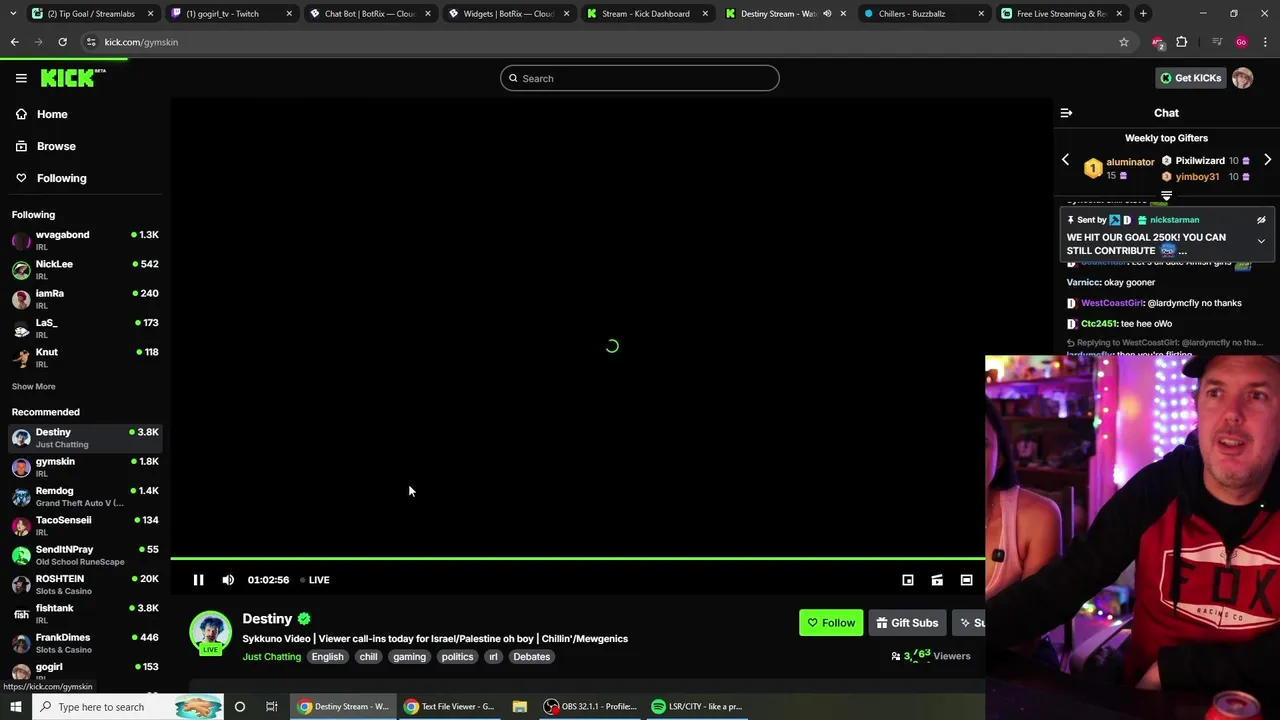Click the gaming tag

coord(409,657)
